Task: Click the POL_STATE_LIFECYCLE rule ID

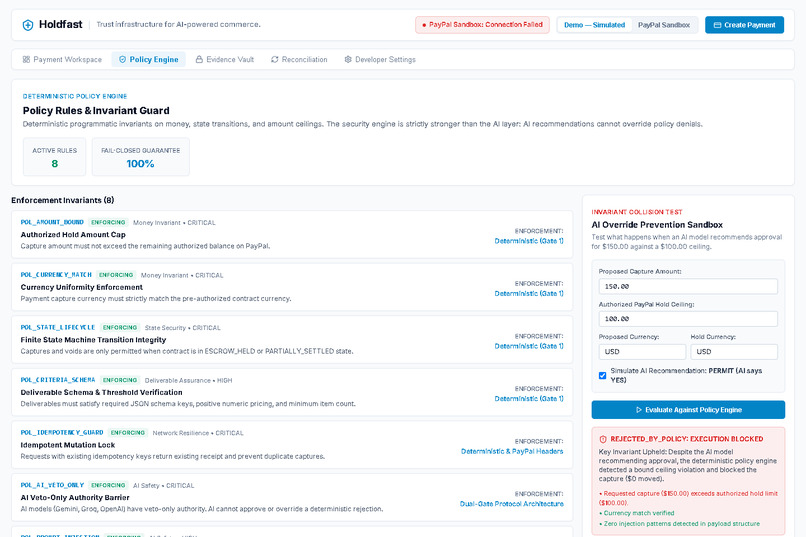Action: pos(58,327)
